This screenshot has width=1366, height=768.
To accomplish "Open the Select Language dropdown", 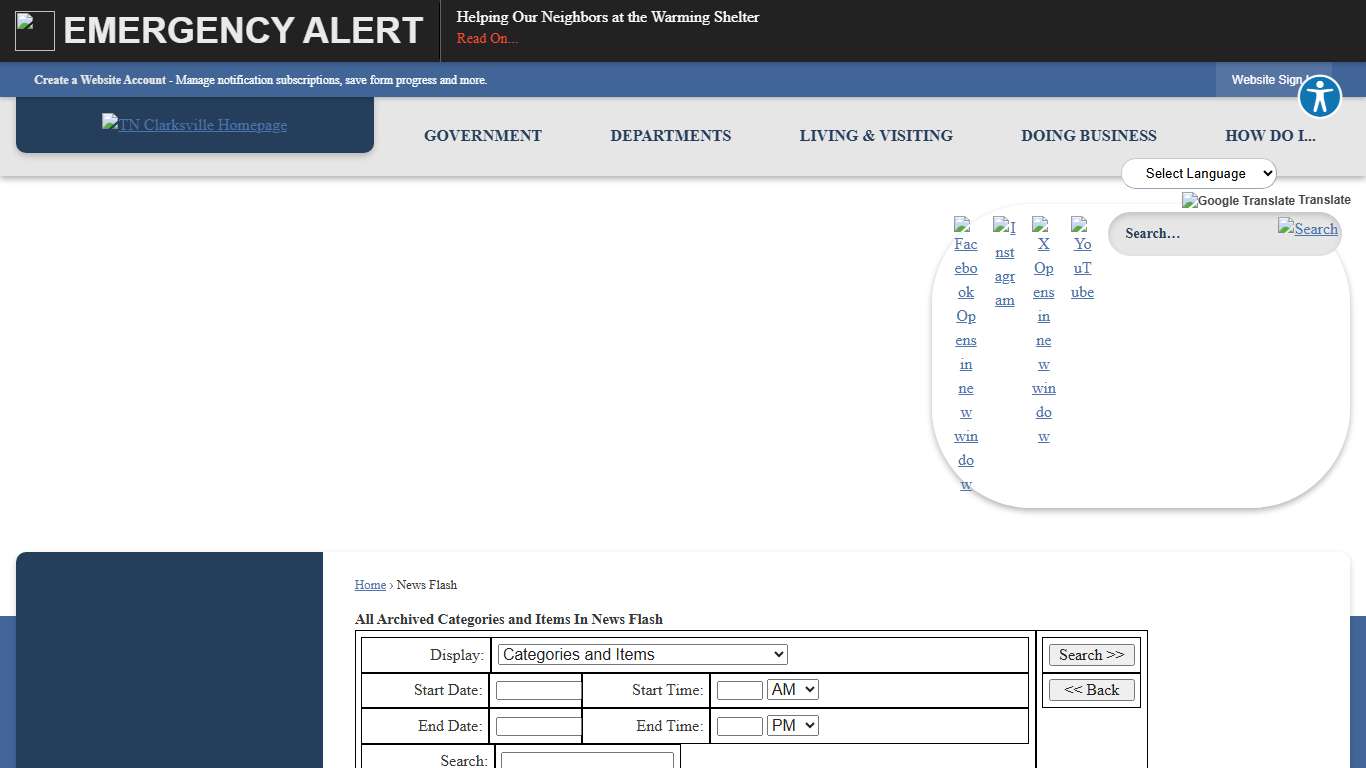I will tap(1198, 173).
